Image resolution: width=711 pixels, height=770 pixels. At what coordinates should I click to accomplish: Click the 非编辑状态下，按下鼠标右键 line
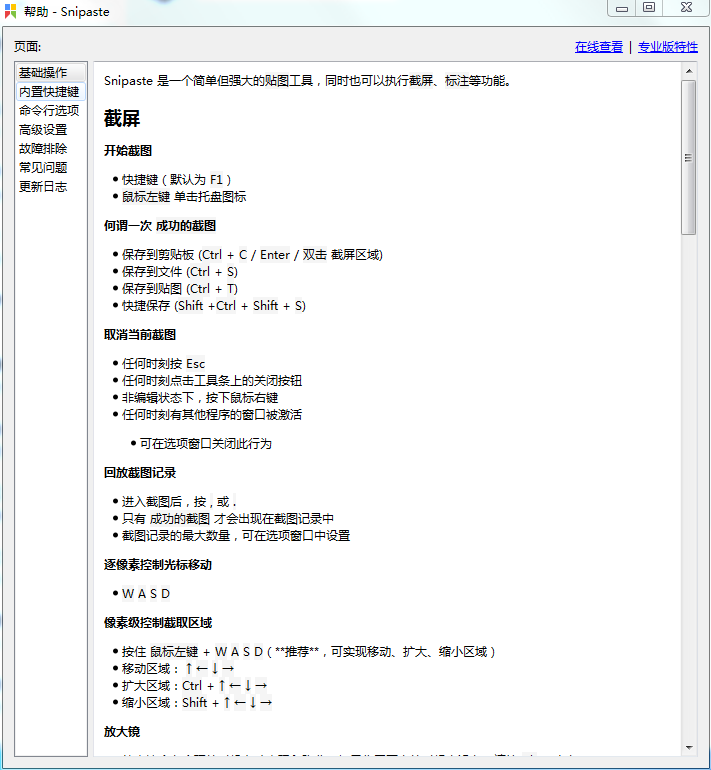click(x=200, y=398)
